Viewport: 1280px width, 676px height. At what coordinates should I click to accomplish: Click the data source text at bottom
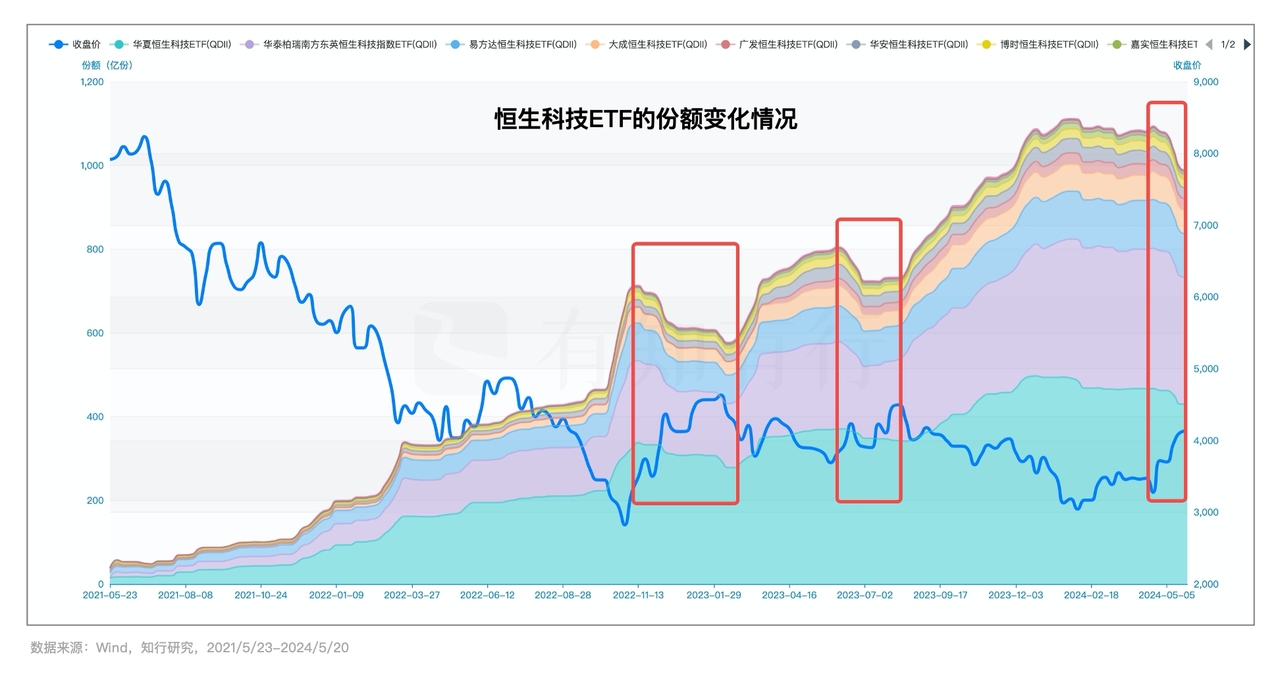190,648
